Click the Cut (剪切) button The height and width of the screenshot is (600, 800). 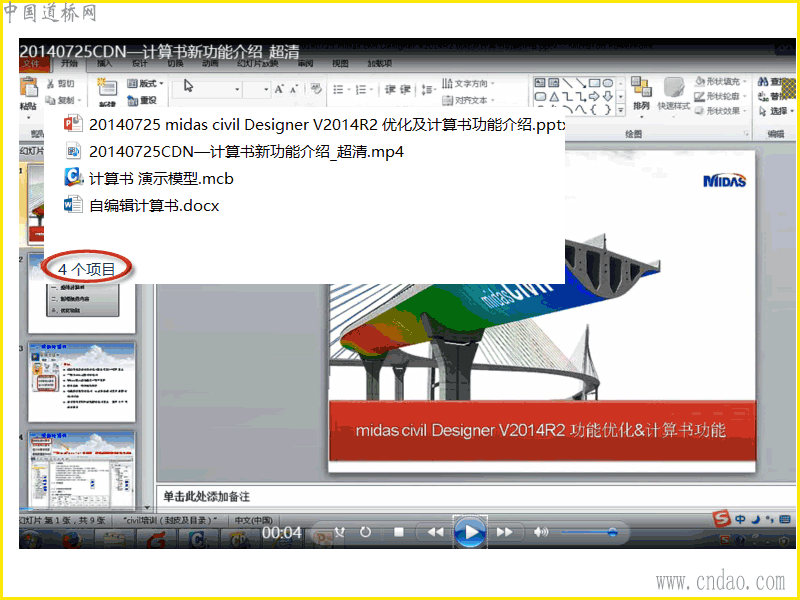60,84
